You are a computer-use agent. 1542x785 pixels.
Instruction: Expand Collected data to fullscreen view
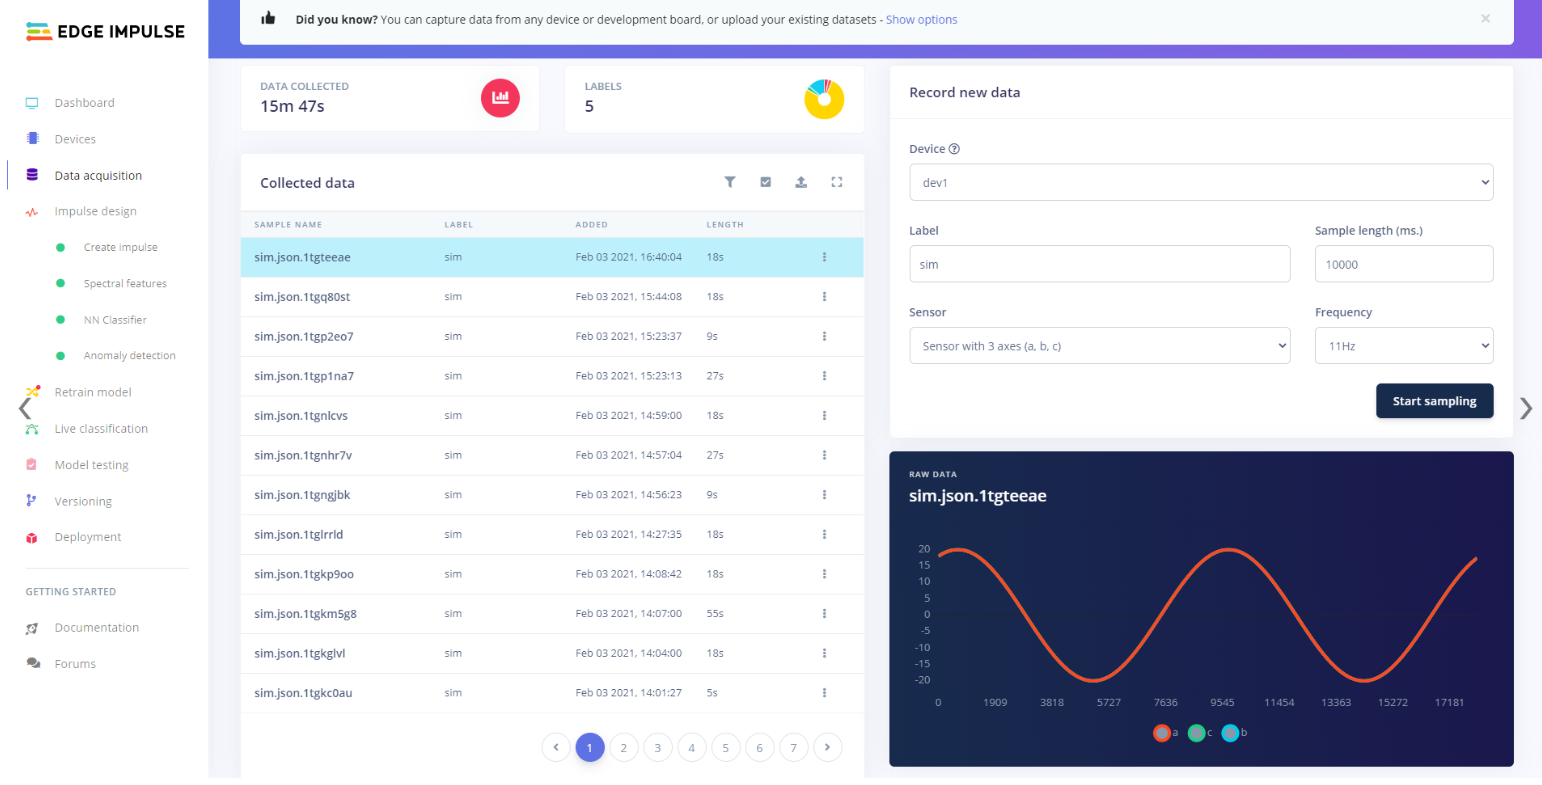coord(837,182)
